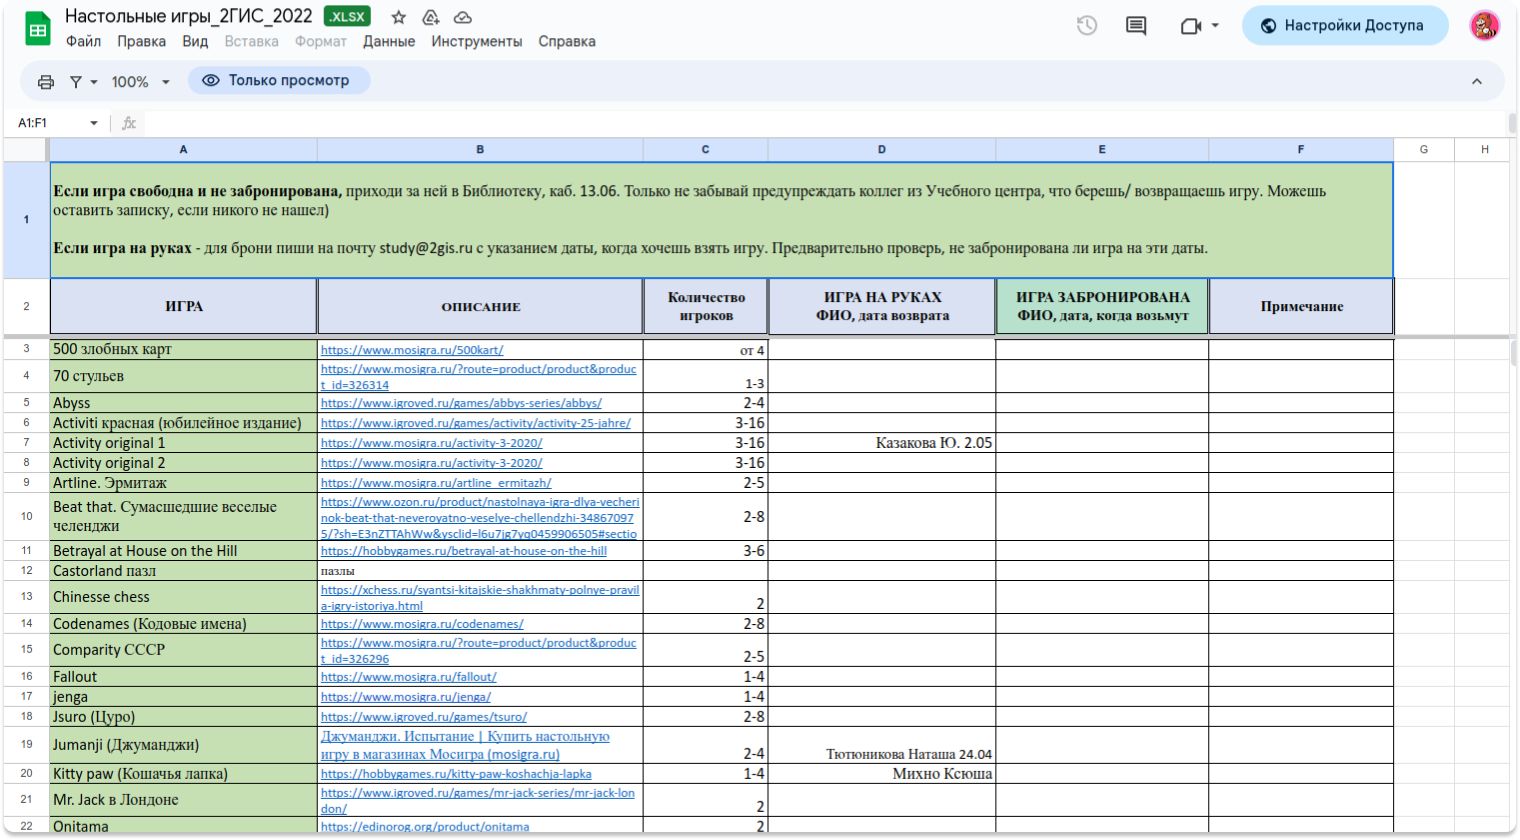
Task: Click the Настройки Доступа share button
Action: coord(1345,26)
